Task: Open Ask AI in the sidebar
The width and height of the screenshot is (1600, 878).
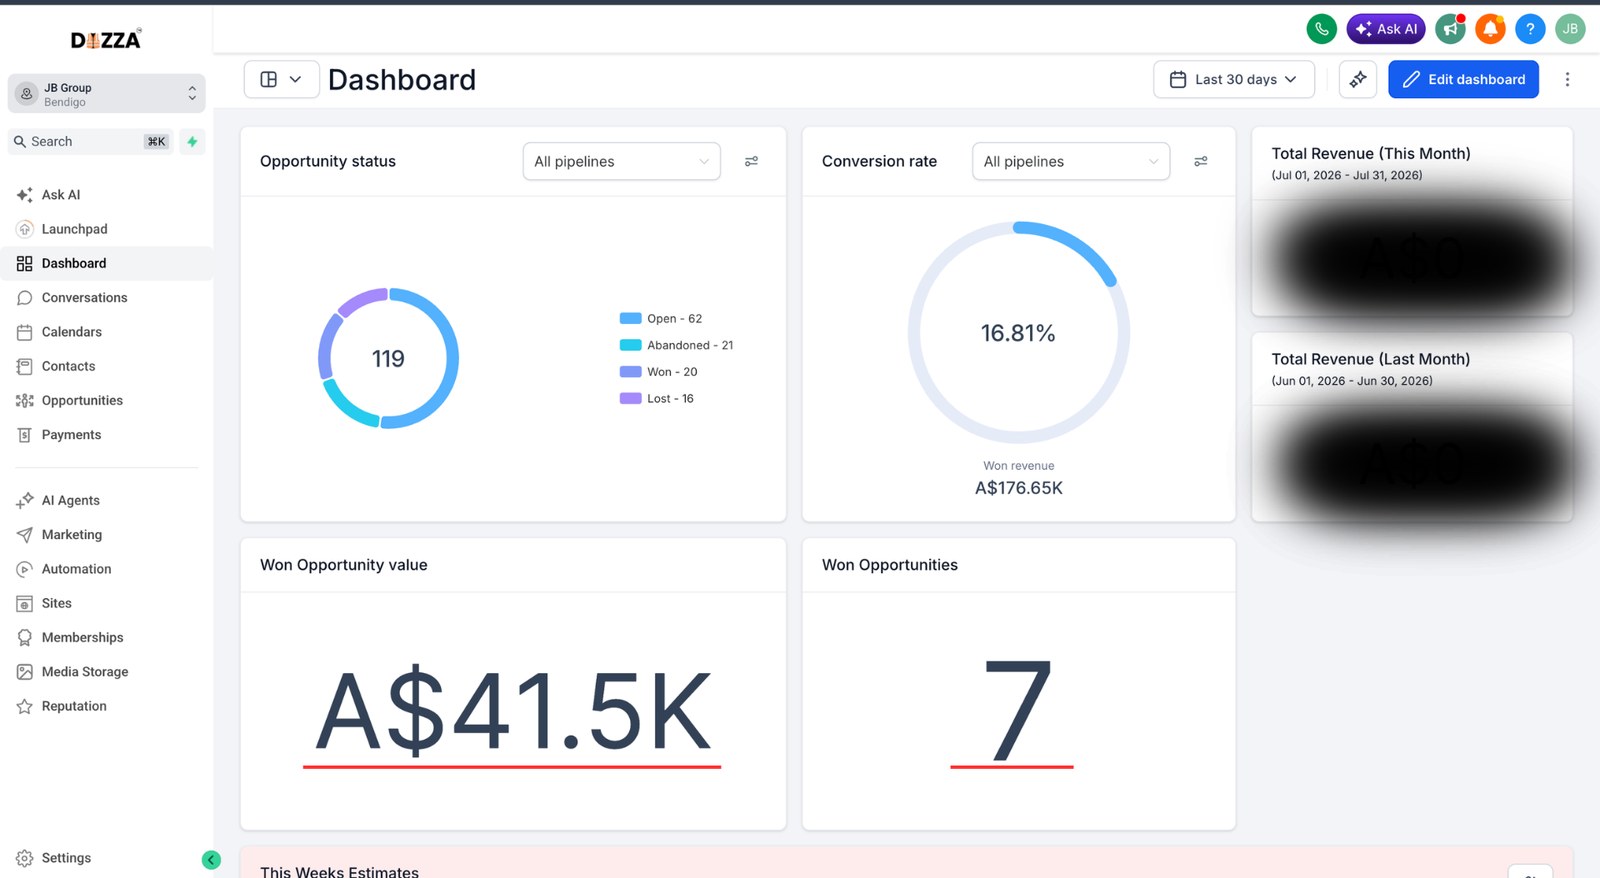Action: click(107, 195)
